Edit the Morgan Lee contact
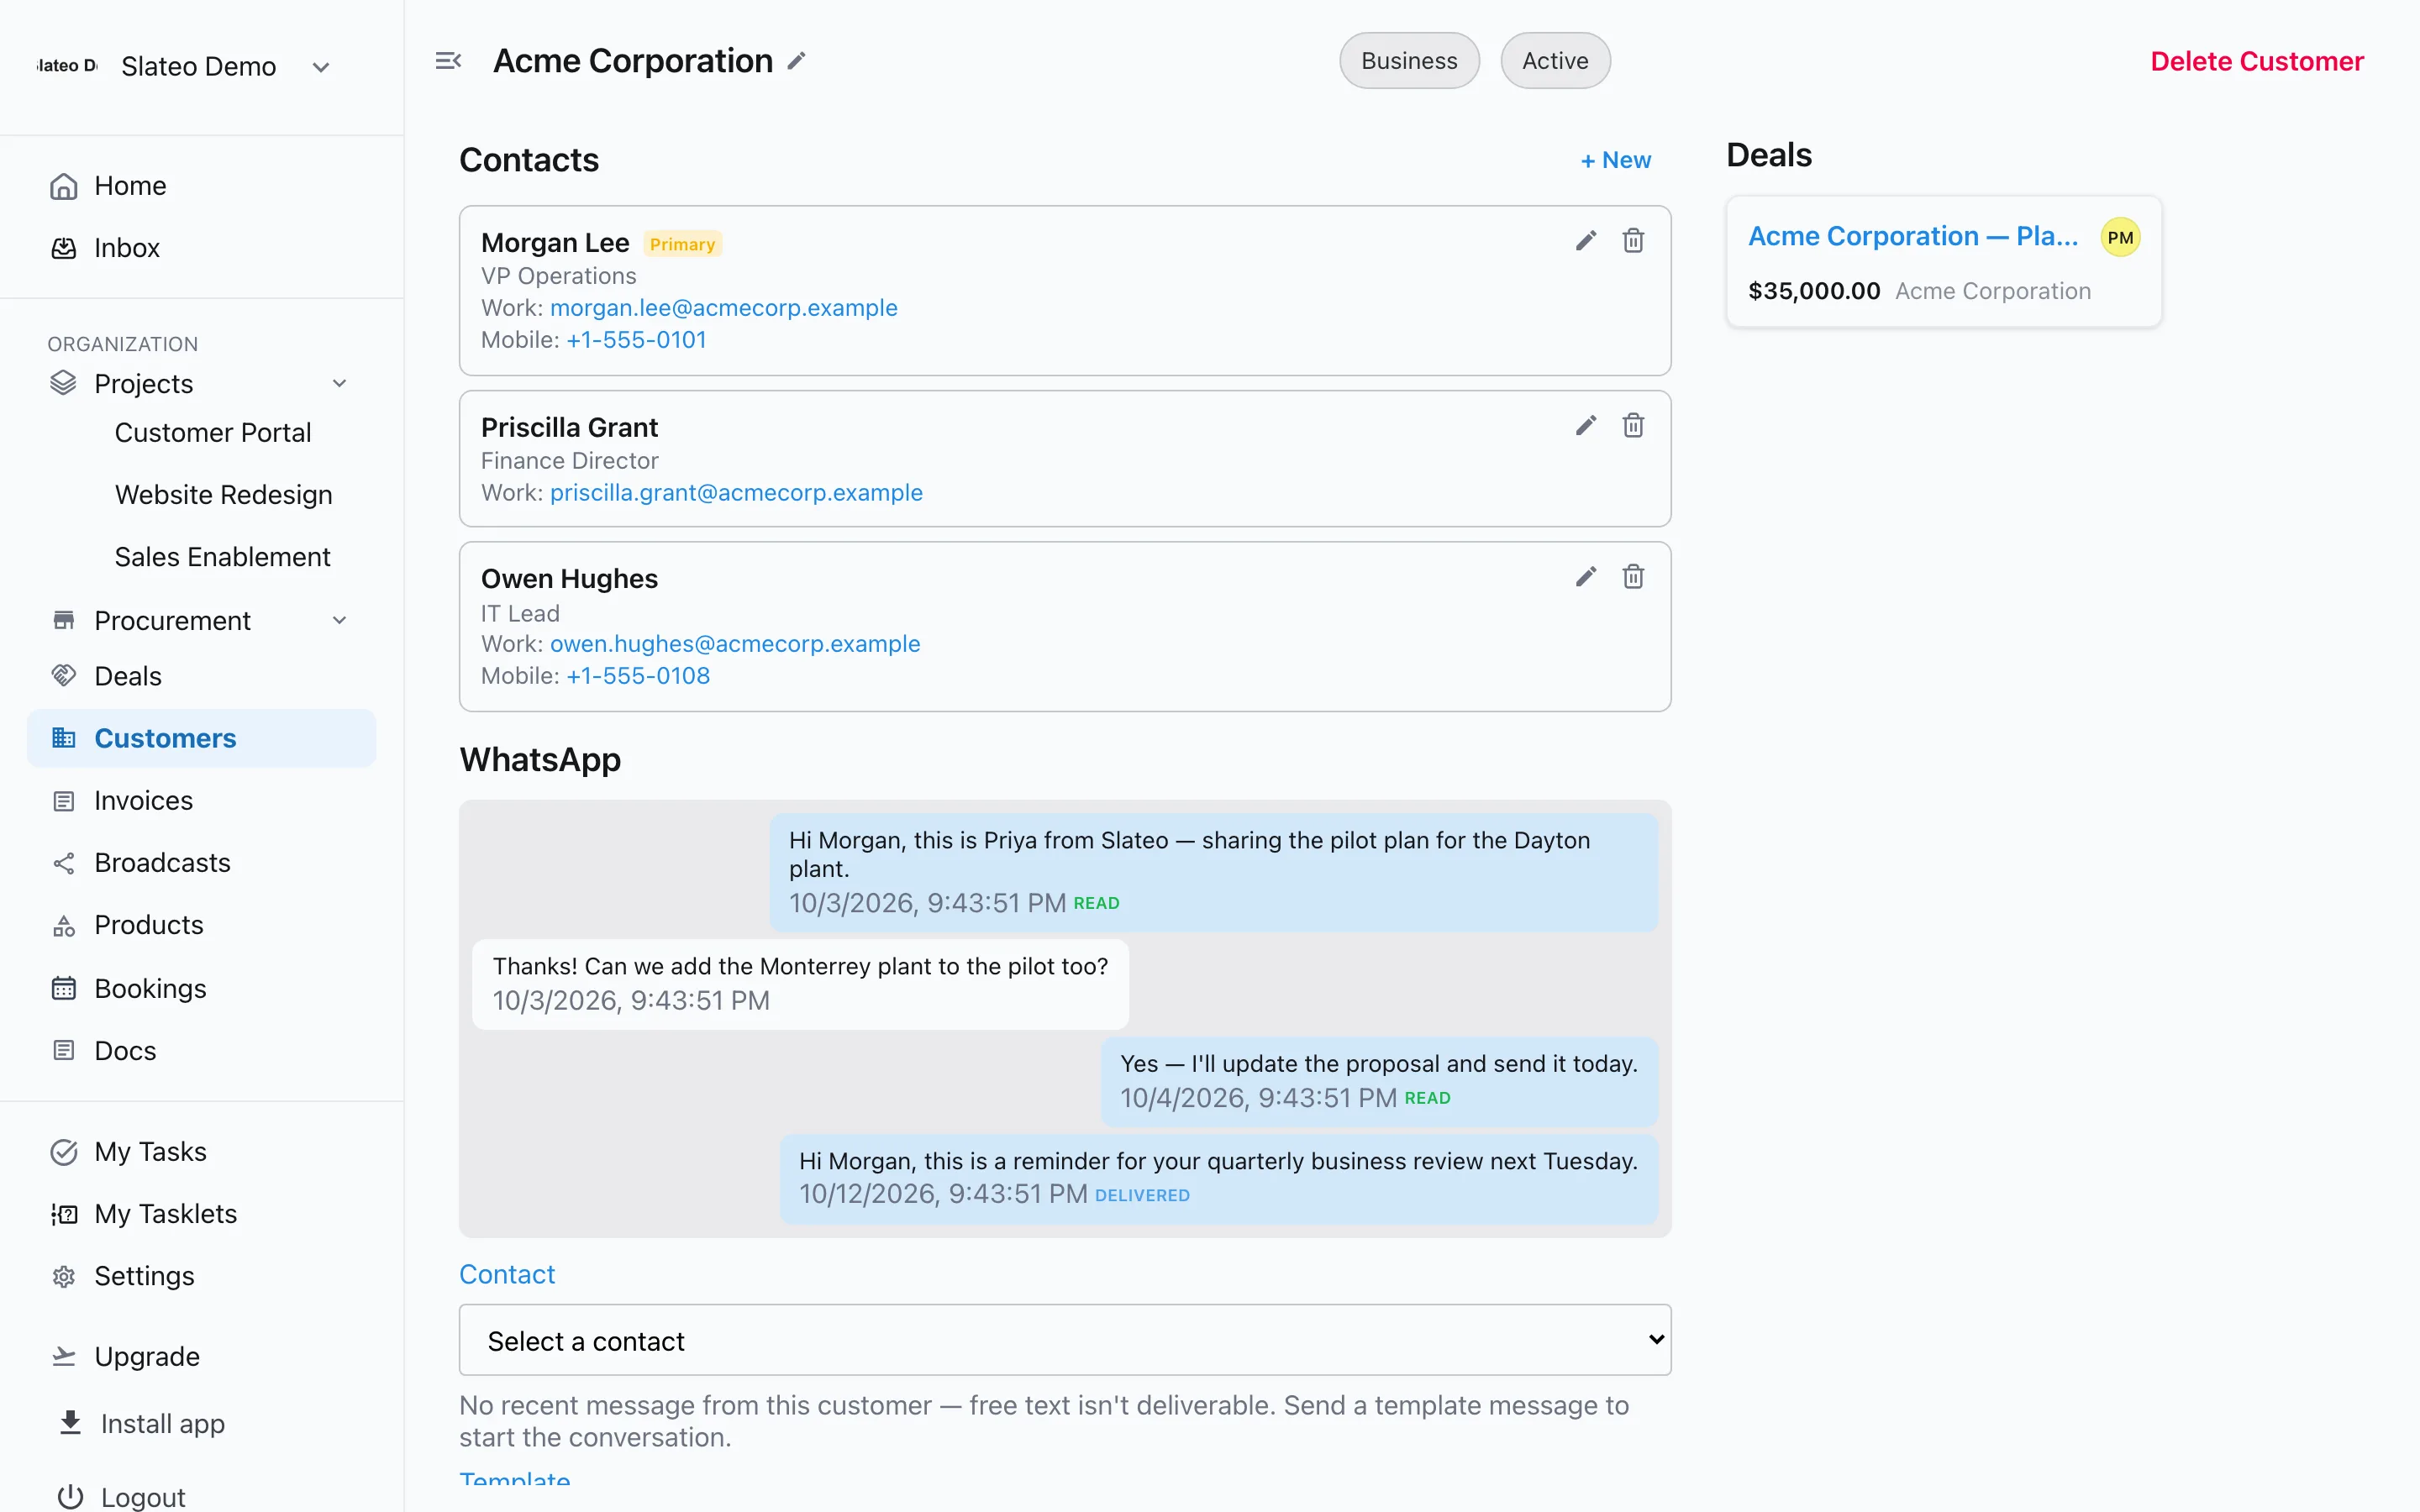 click(1586, 240)
